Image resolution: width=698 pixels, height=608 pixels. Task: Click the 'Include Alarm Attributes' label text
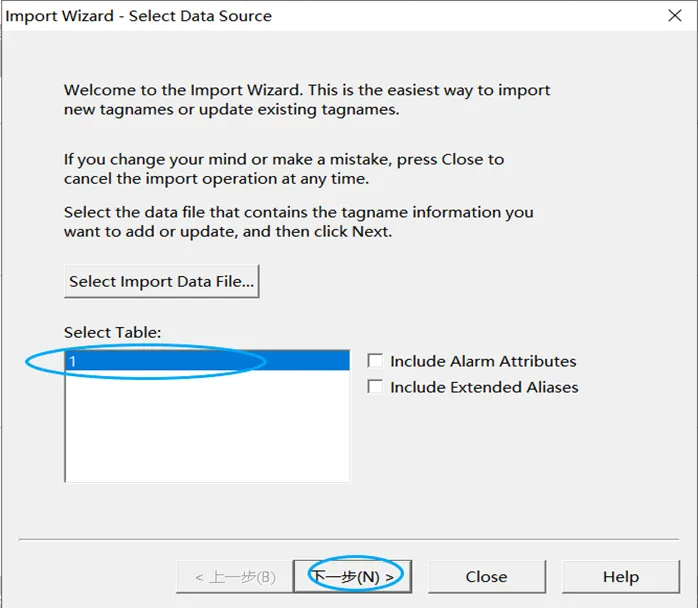483,361
